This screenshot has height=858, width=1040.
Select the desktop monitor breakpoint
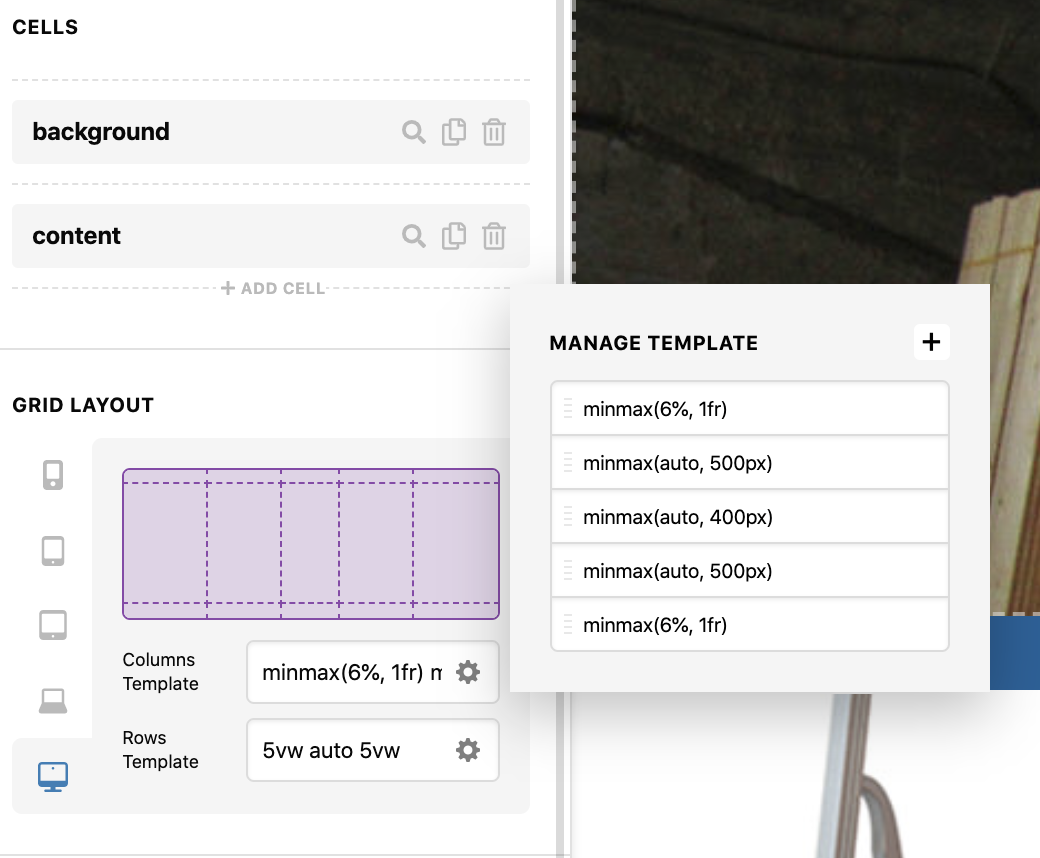pos(52,776)
